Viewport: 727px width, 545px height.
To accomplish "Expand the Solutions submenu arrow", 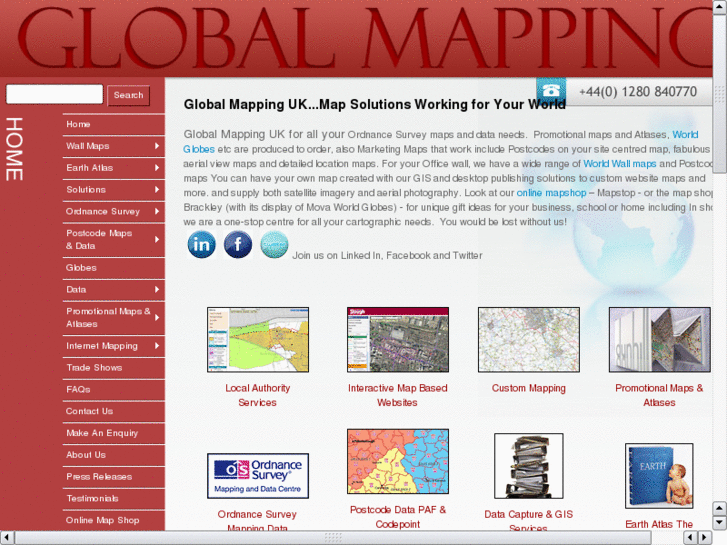I will click(157, 189).
